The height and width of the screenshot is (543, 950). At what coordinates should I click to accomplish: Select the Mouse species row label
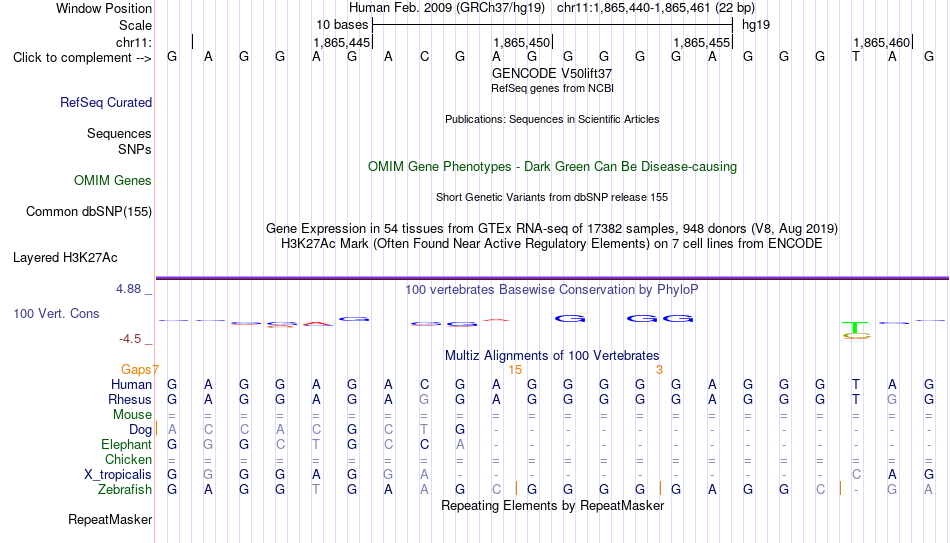132,415
